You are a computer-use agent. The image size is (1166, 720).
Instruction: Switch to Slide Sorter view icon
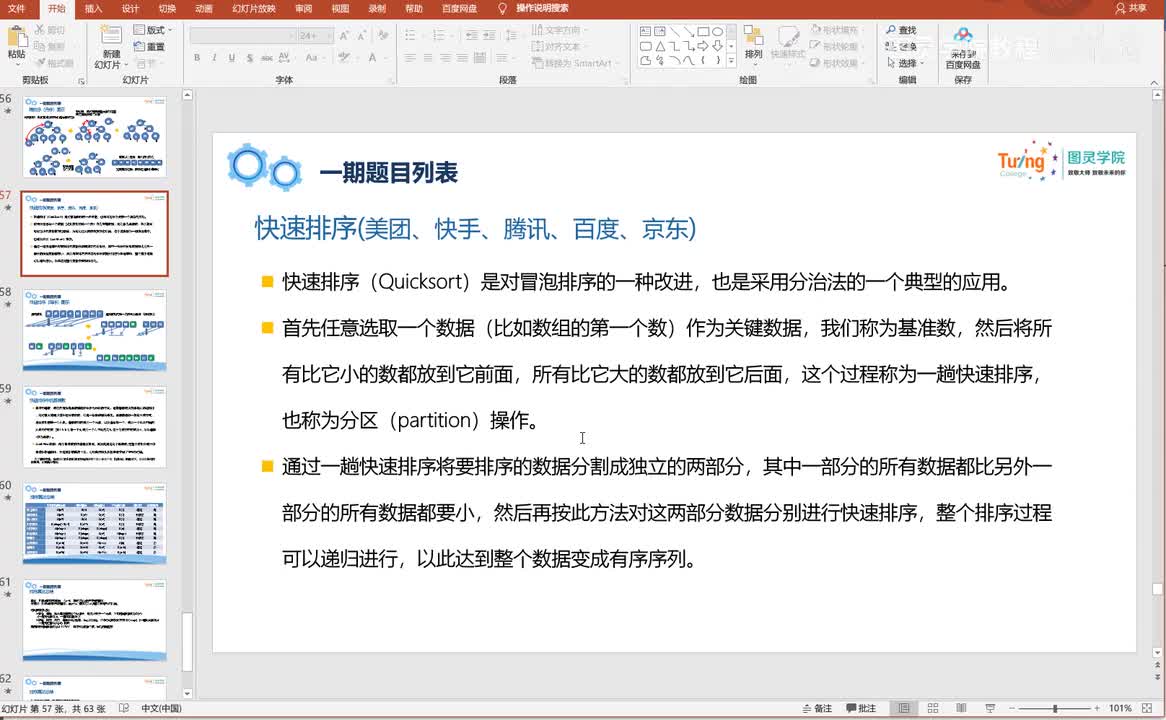click(933, 708)
